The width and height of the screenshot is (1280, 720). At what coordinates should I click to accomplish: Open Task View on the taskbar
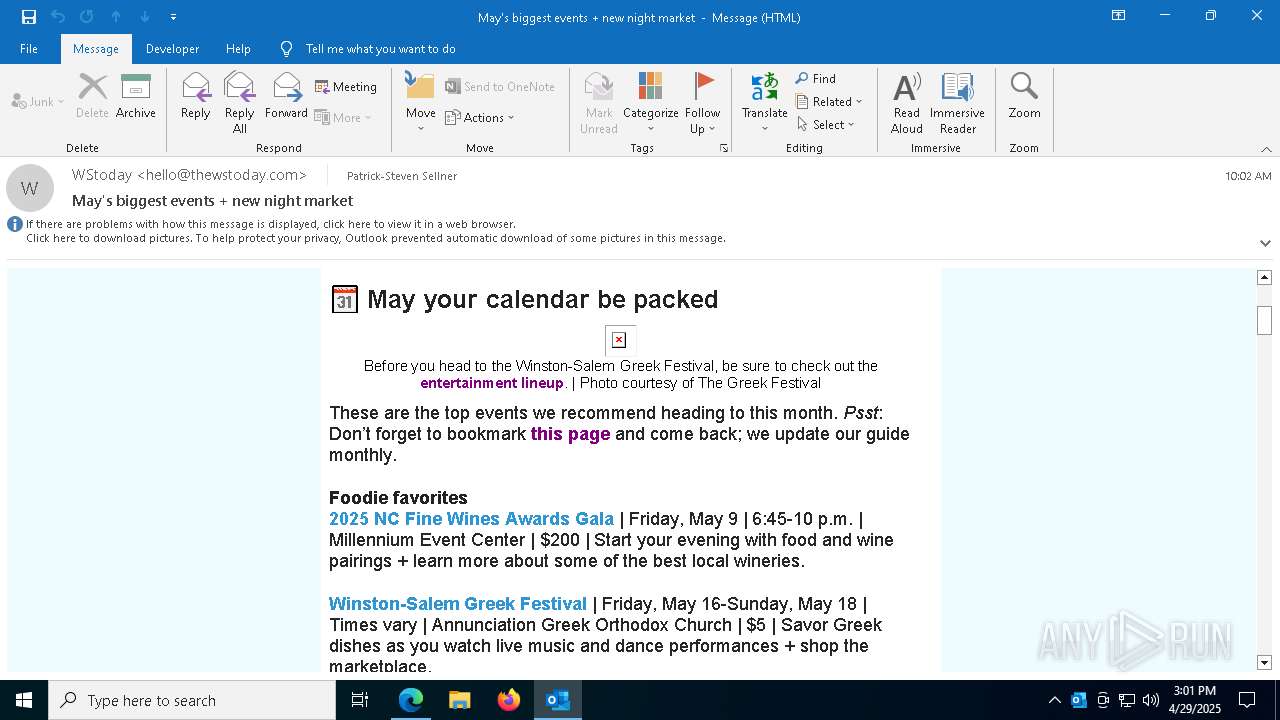pyautogui.click(x=360, y=700)
